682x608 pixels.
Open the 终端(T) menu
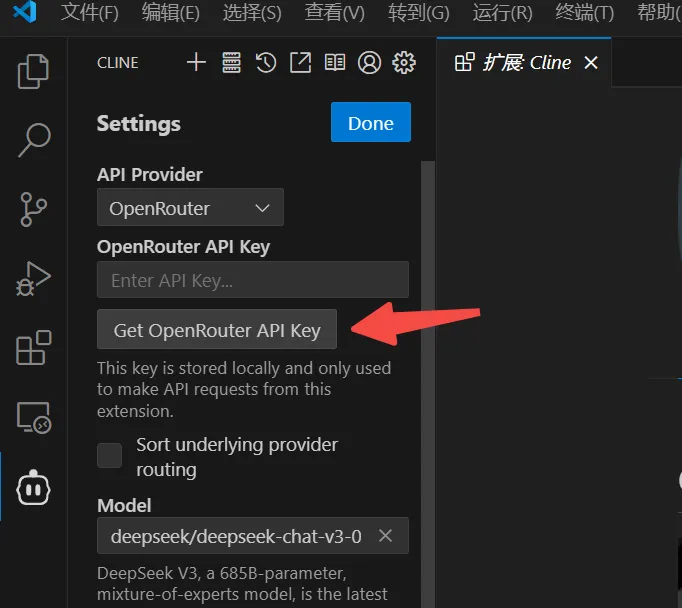[x=585, y=12]
